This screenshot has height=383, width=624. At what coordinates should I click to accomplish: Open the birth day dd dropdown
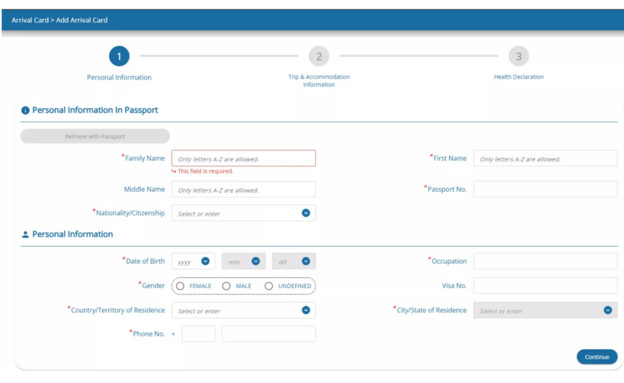pyautogui.click(x=294, y=262)
